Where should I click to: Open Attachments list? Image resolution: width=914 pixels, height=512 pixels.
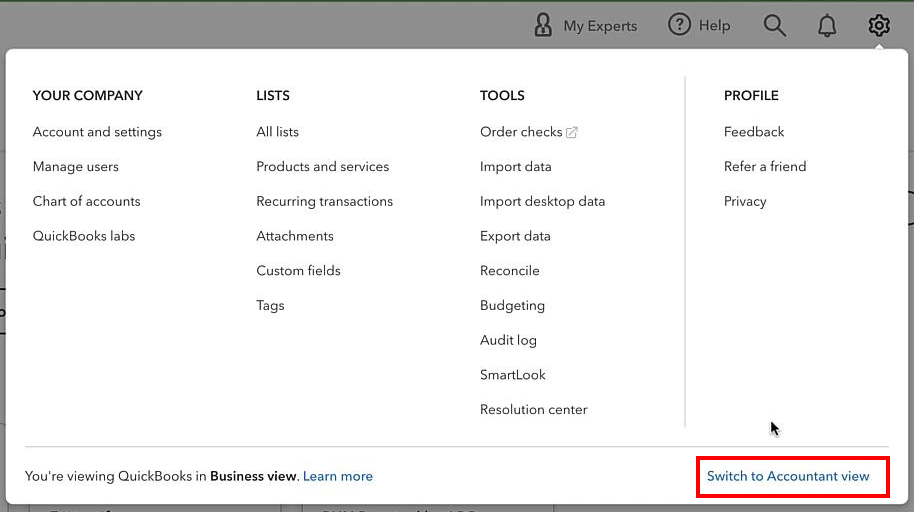(295, 236)
